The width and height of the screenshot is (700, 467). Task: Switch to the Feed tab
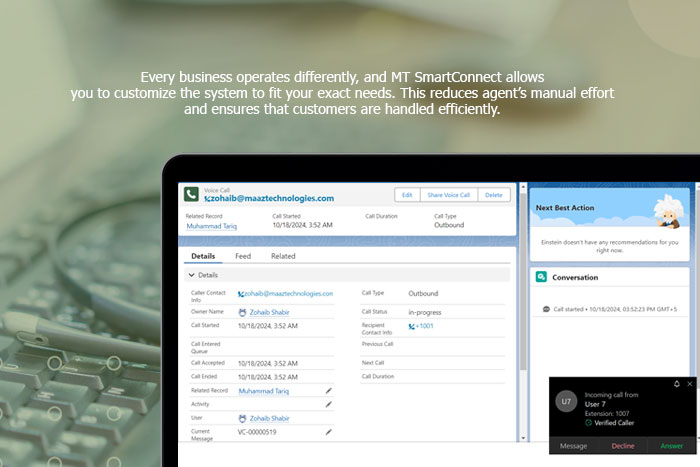[x=243, y=256]
